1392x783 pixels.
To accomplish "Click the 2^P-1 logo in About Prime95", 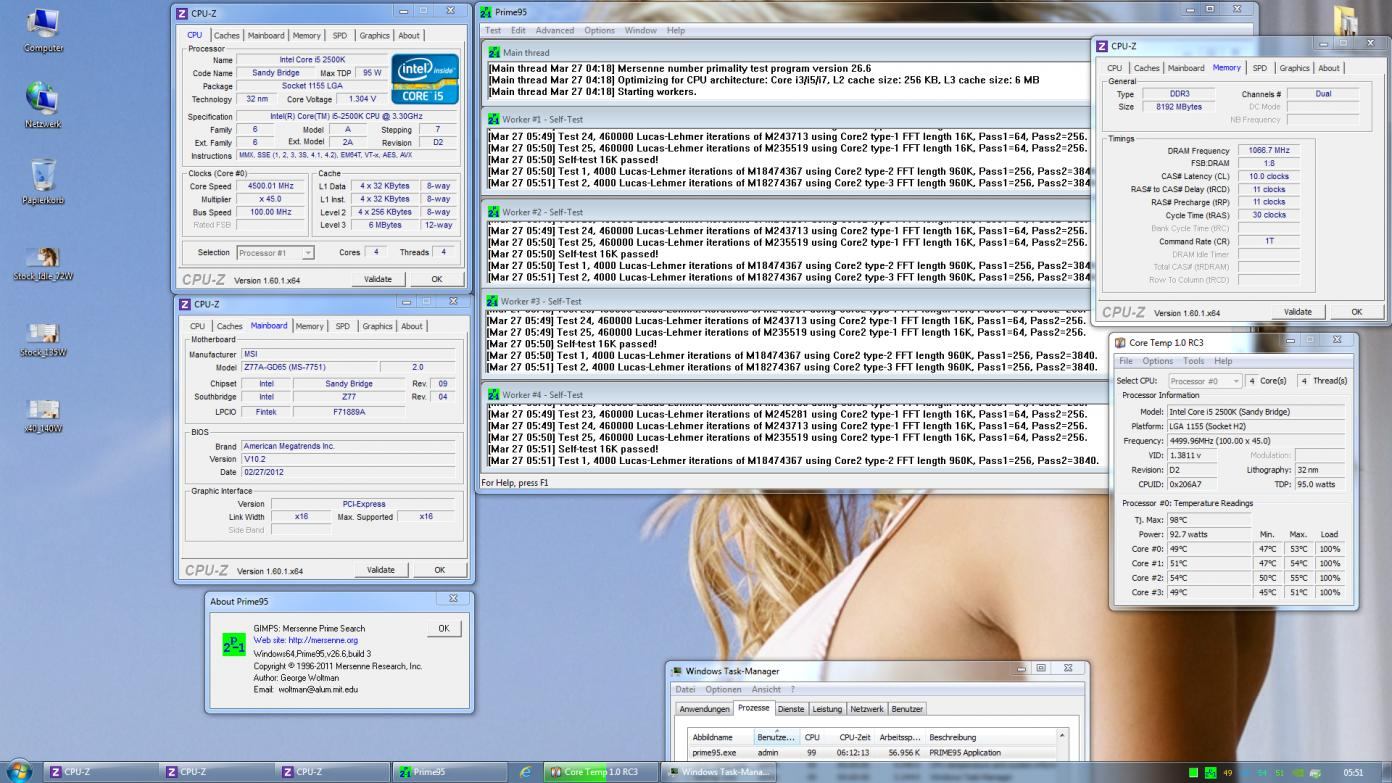I will pyautogui.click(x=233, y=644).
